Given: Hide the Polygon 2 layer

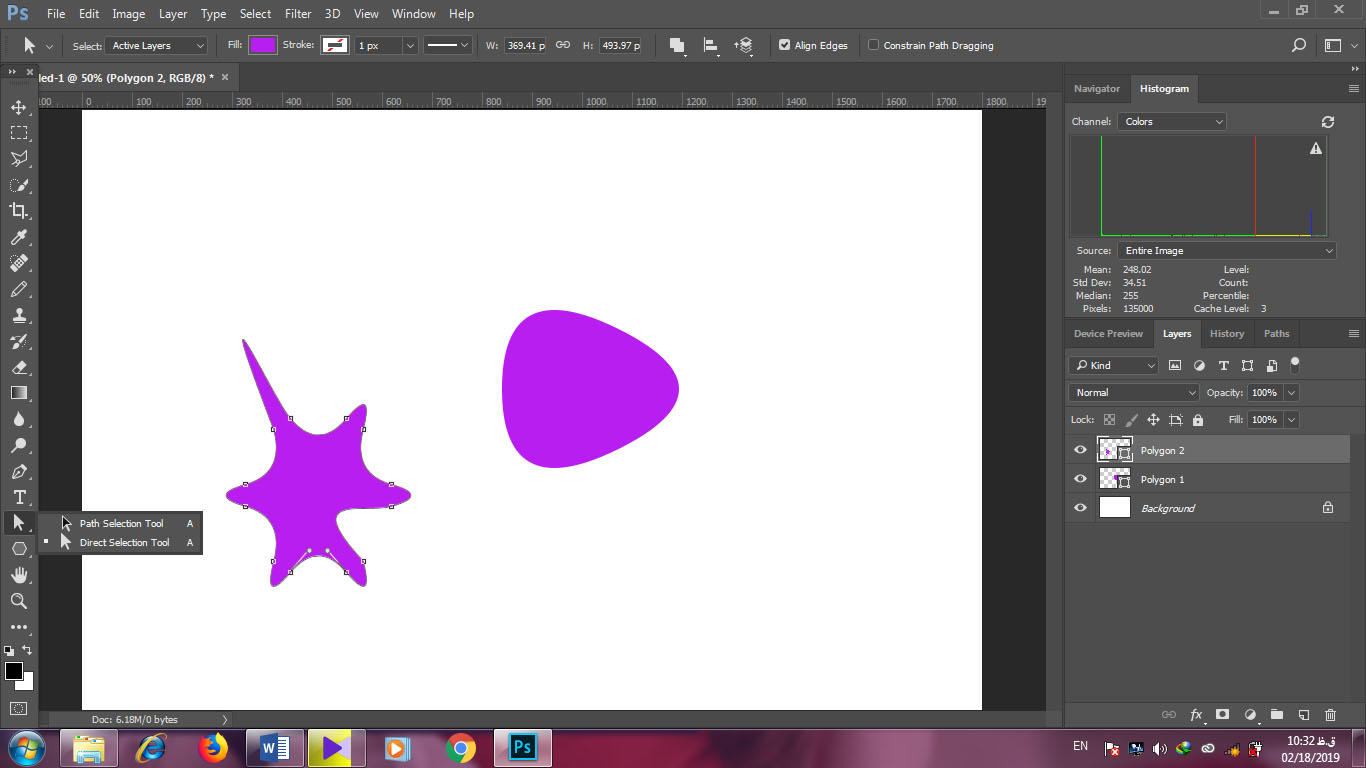Looking at the screenshot, I should coord(1080,450).
